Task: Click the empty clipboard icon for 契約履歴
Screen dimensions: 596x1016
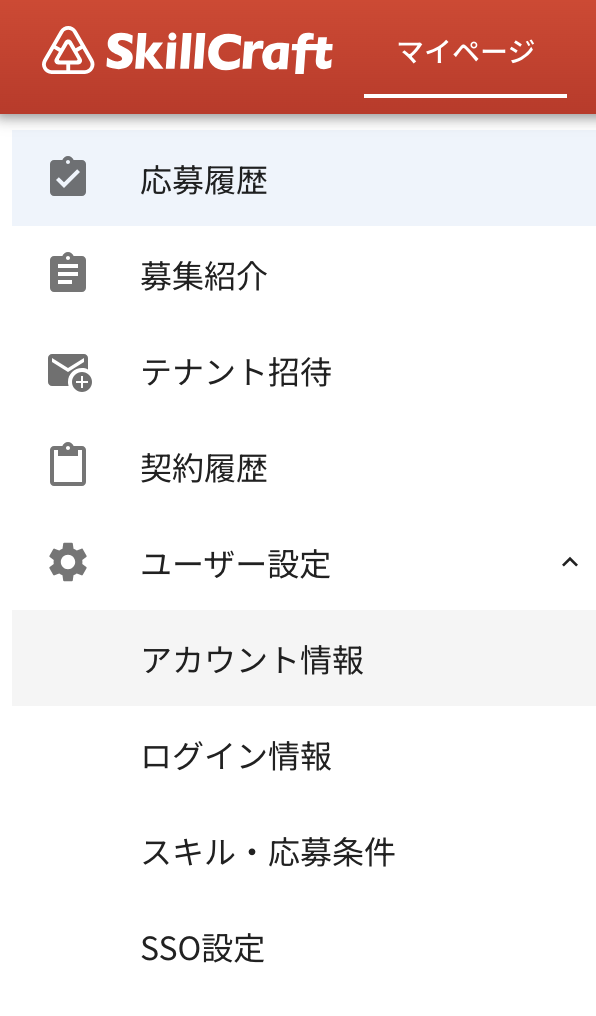Action: click(68, 465)
